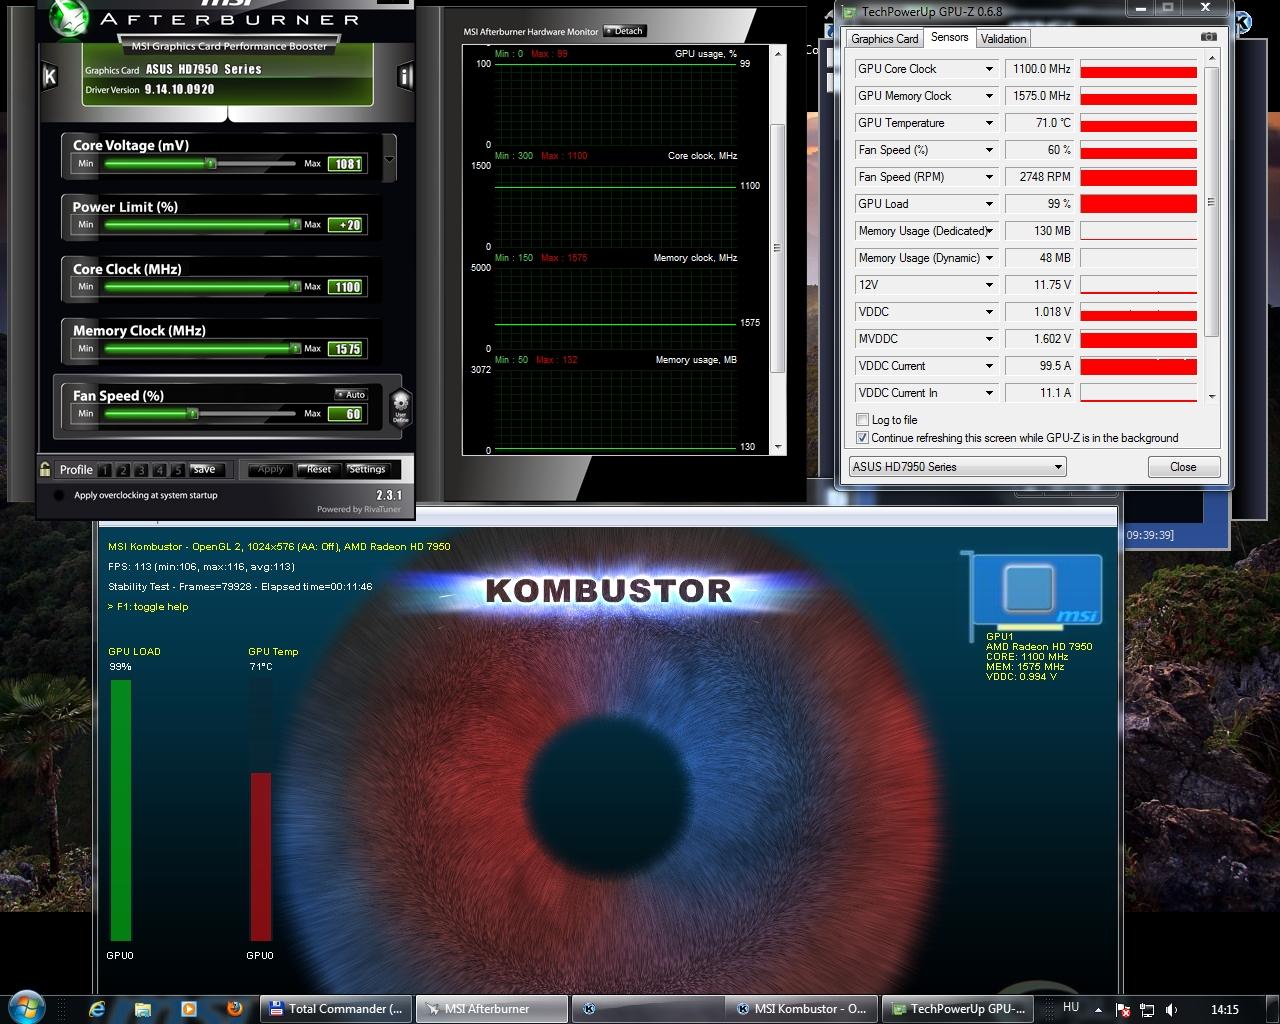
Task: Click the Memory Clock value field 1575
Action: coord(347,349)
